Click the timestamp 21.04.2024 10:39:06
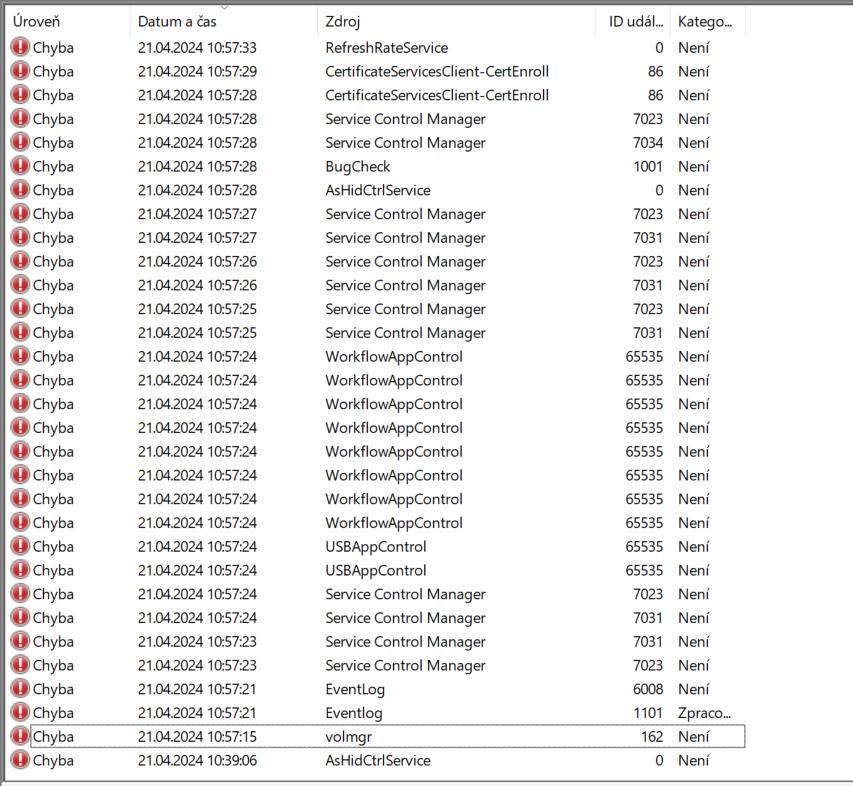 click(x=197, y=761)
